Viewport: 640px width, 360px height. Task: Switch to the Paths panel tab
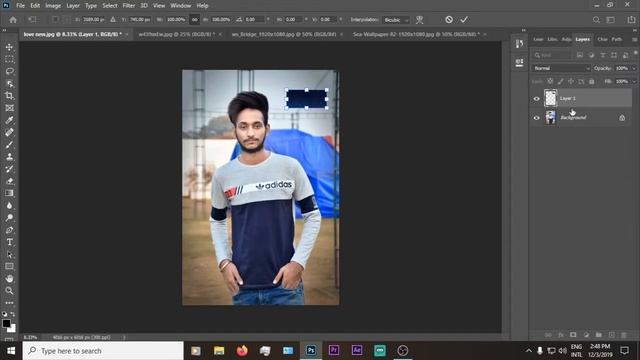pos(617,39)
